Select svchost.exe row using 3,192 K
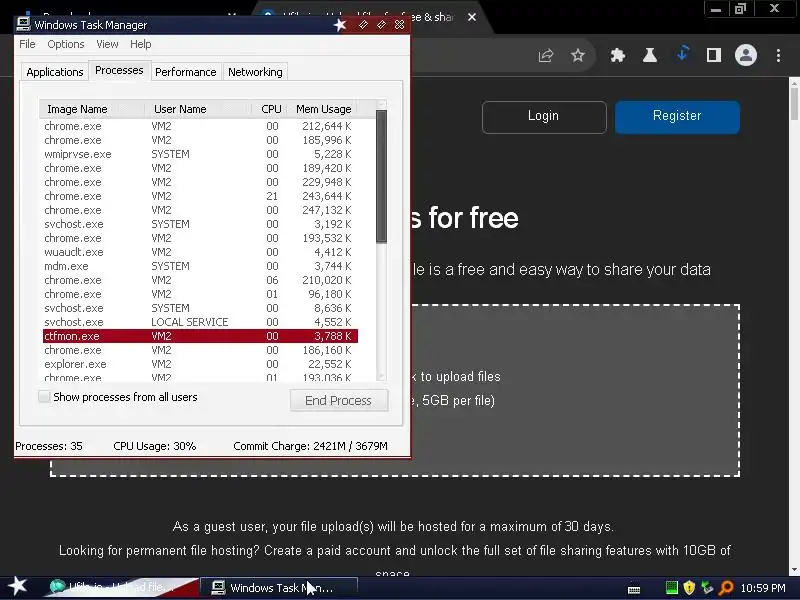Image resolution: width=800 pixels, height=600 pixels. (x=200, y=224)
